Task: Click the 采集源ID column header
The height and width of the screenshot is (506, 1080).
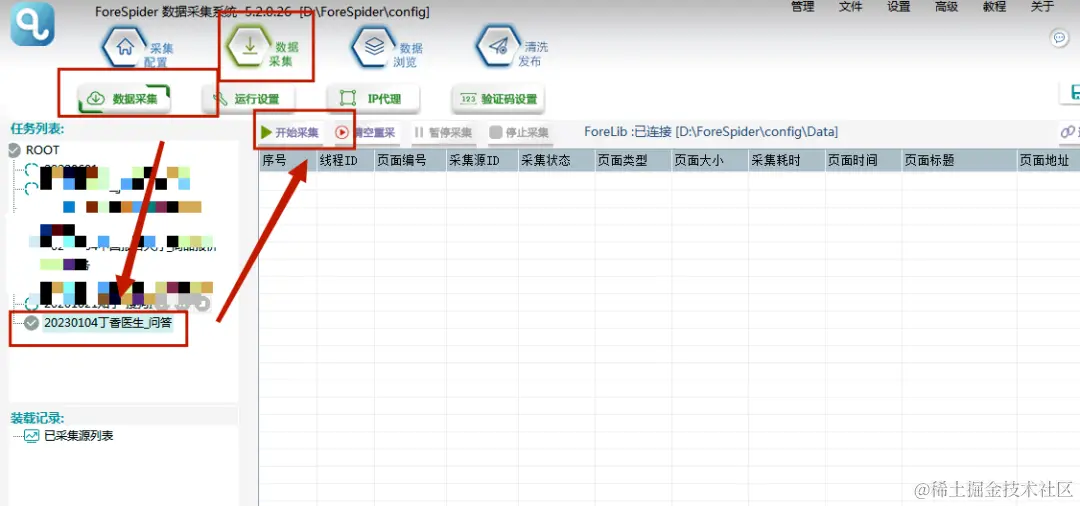Action: 482,160
